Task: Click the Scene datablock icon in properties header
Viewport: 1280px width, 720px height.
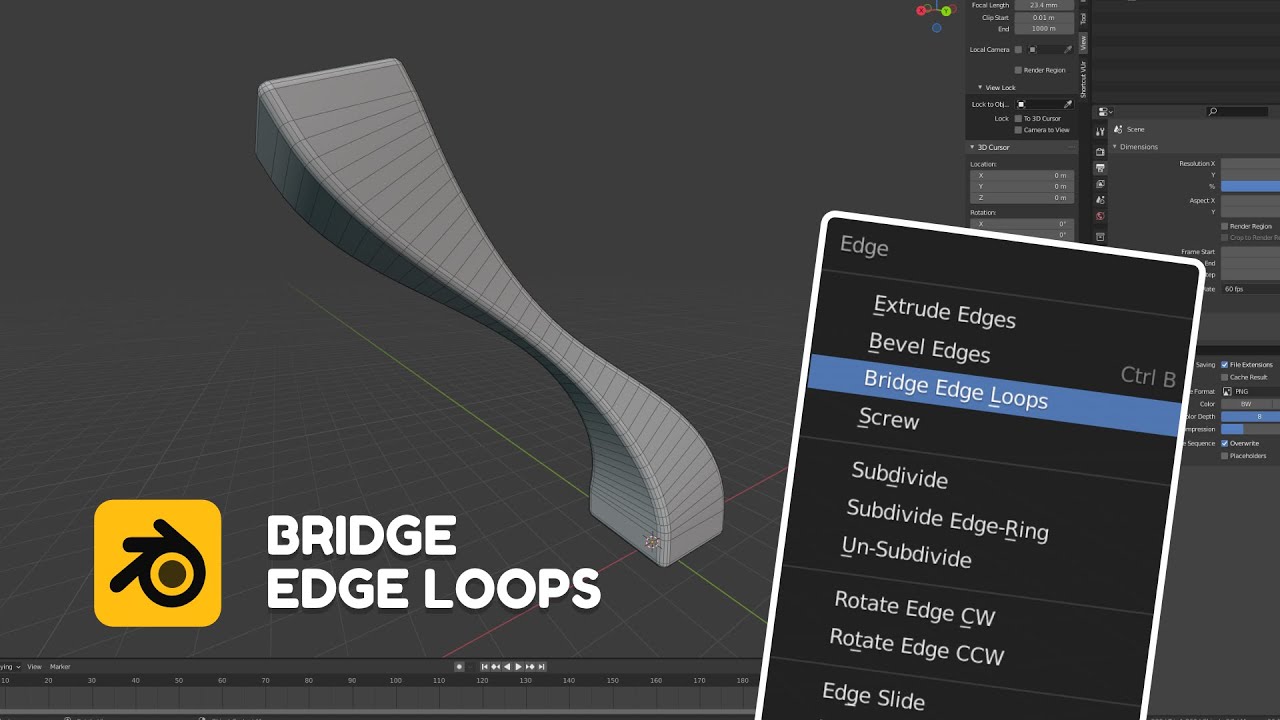Action: point(1118,129)
